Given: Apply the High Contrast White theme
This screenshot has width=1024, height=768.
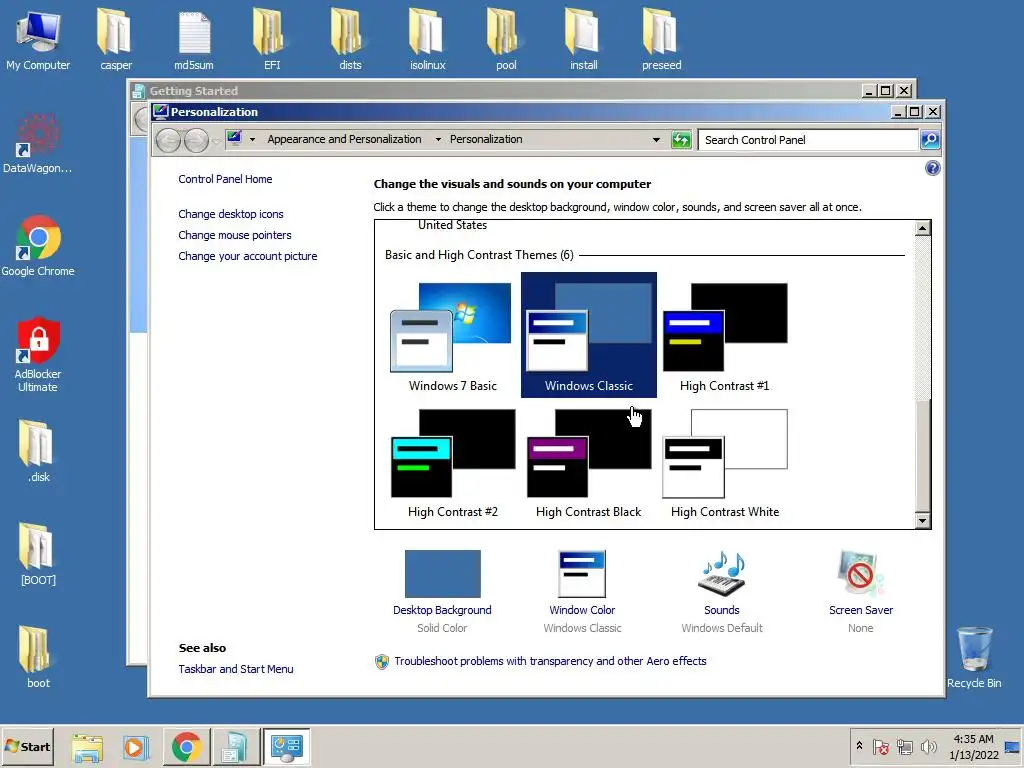Looking at the screenshot, I should pyautogui.click(x=724, y=464).
